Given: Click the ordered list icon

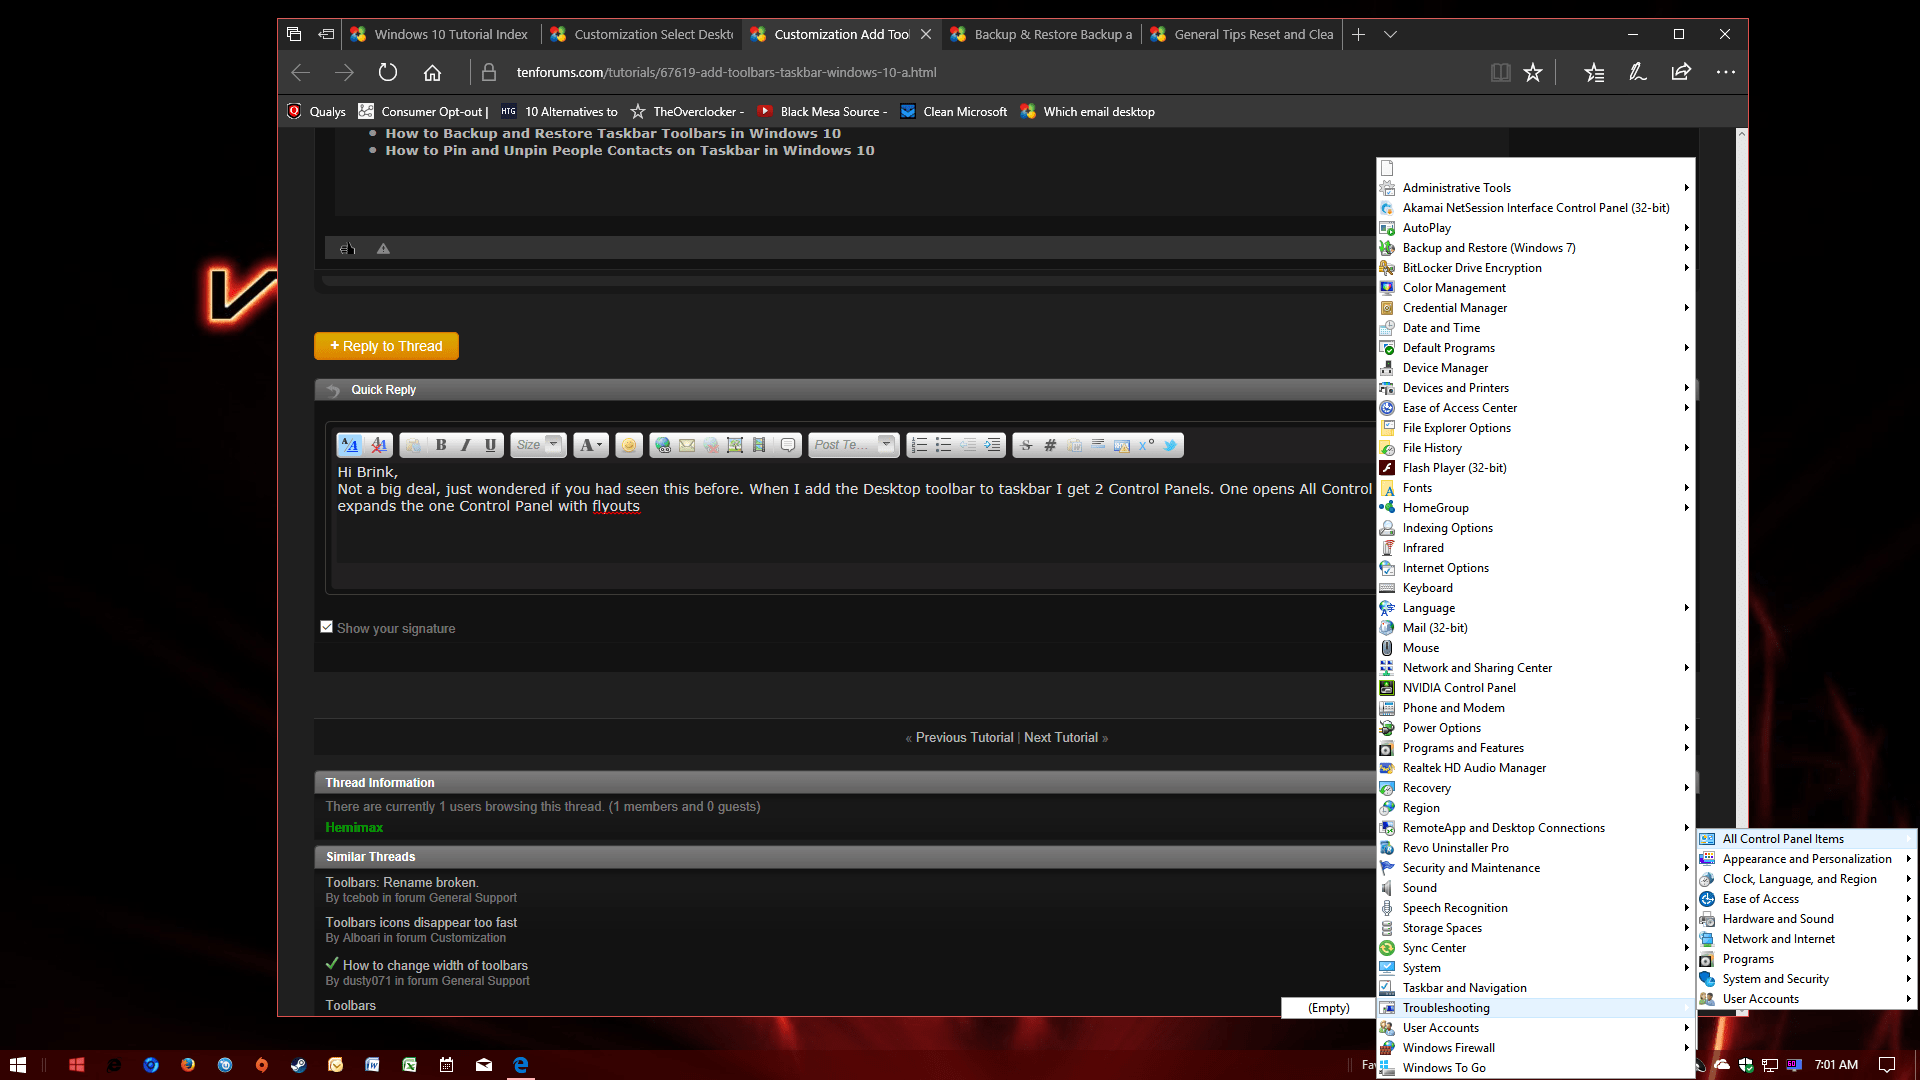Looking at the screenshot, I should click(x=919, y=445).
